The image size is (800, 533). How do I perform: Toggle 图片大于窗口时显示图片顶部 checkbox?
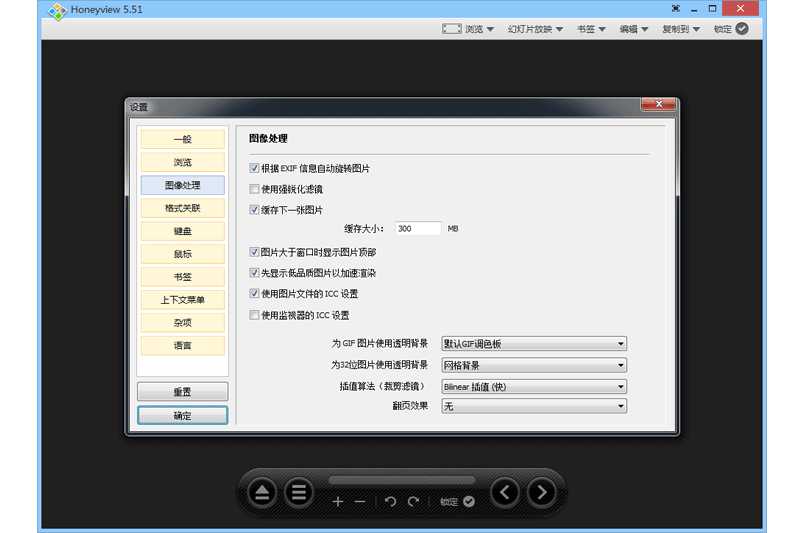(x=254, y=252)
